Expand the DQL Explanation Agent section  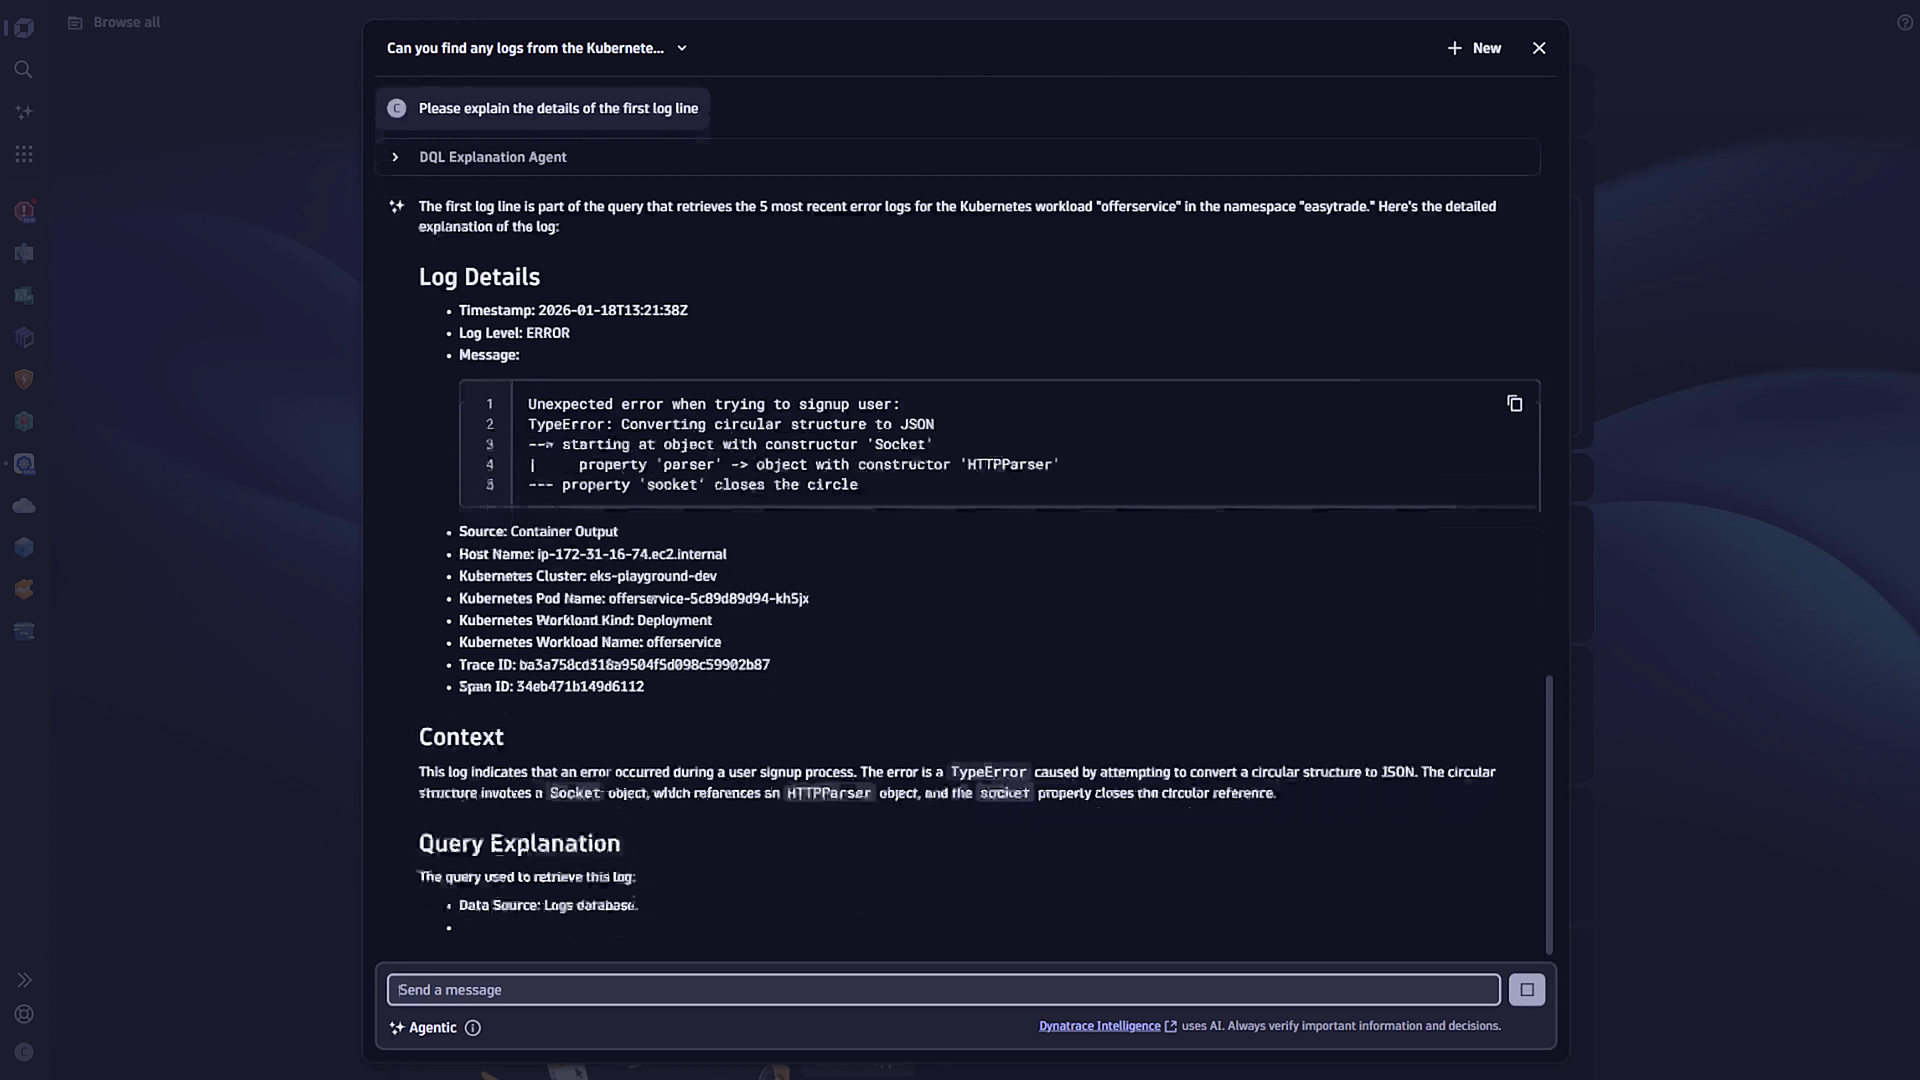(x=395, y=157)
